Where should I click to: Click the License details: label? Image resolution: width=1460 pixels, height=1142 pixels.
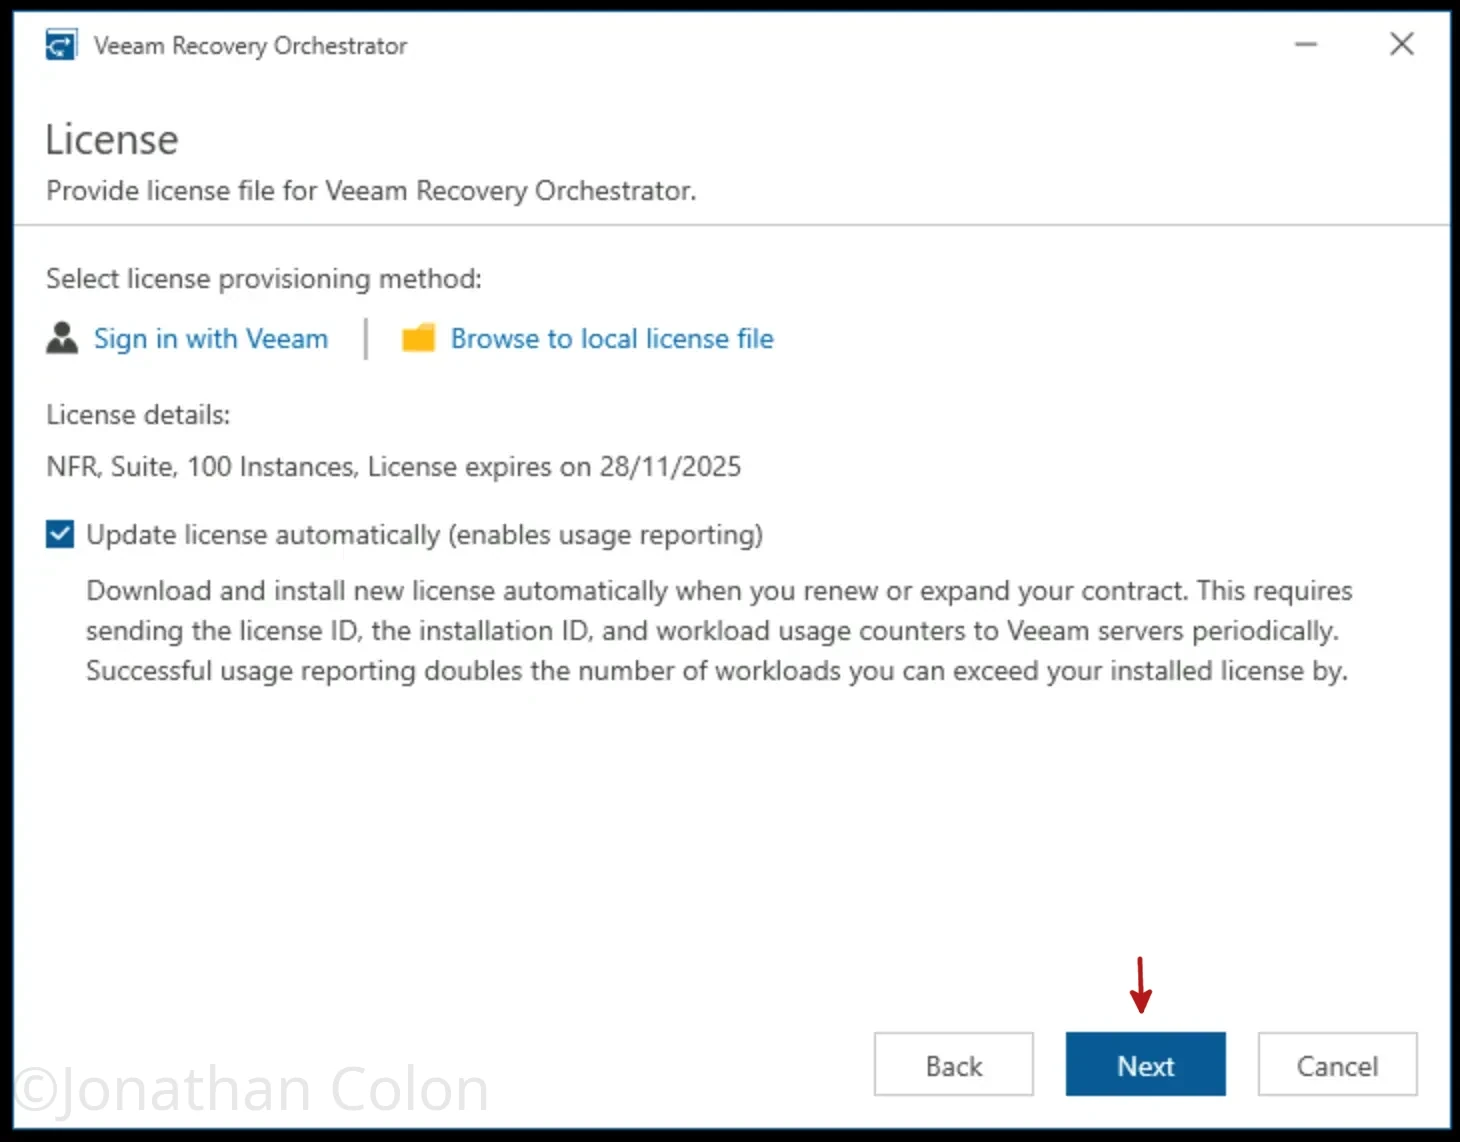pos(138,414)
